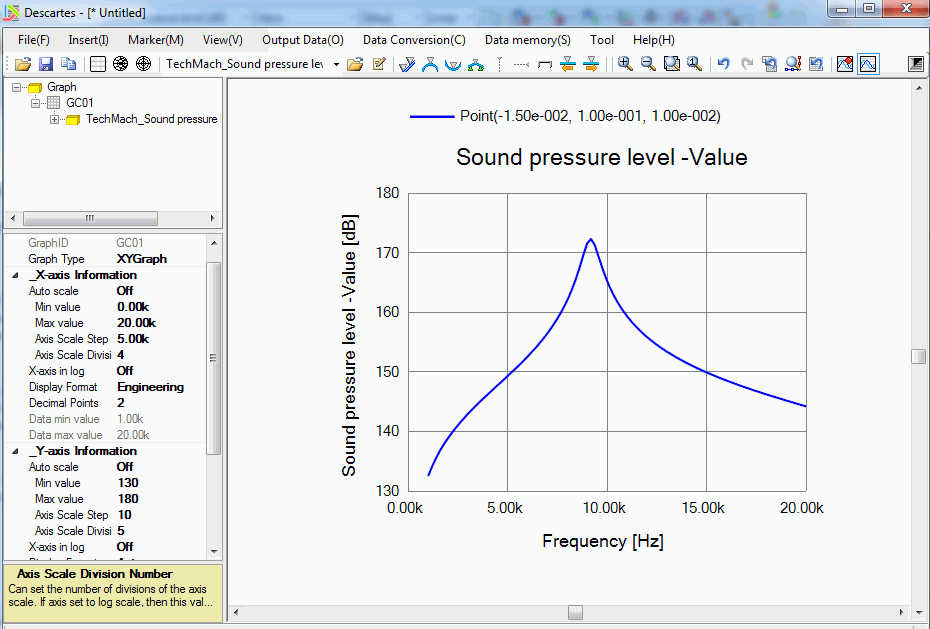Select the XY grid graph type icon
The height and width of the screenshot is (629, 930).
click(98, 64)
